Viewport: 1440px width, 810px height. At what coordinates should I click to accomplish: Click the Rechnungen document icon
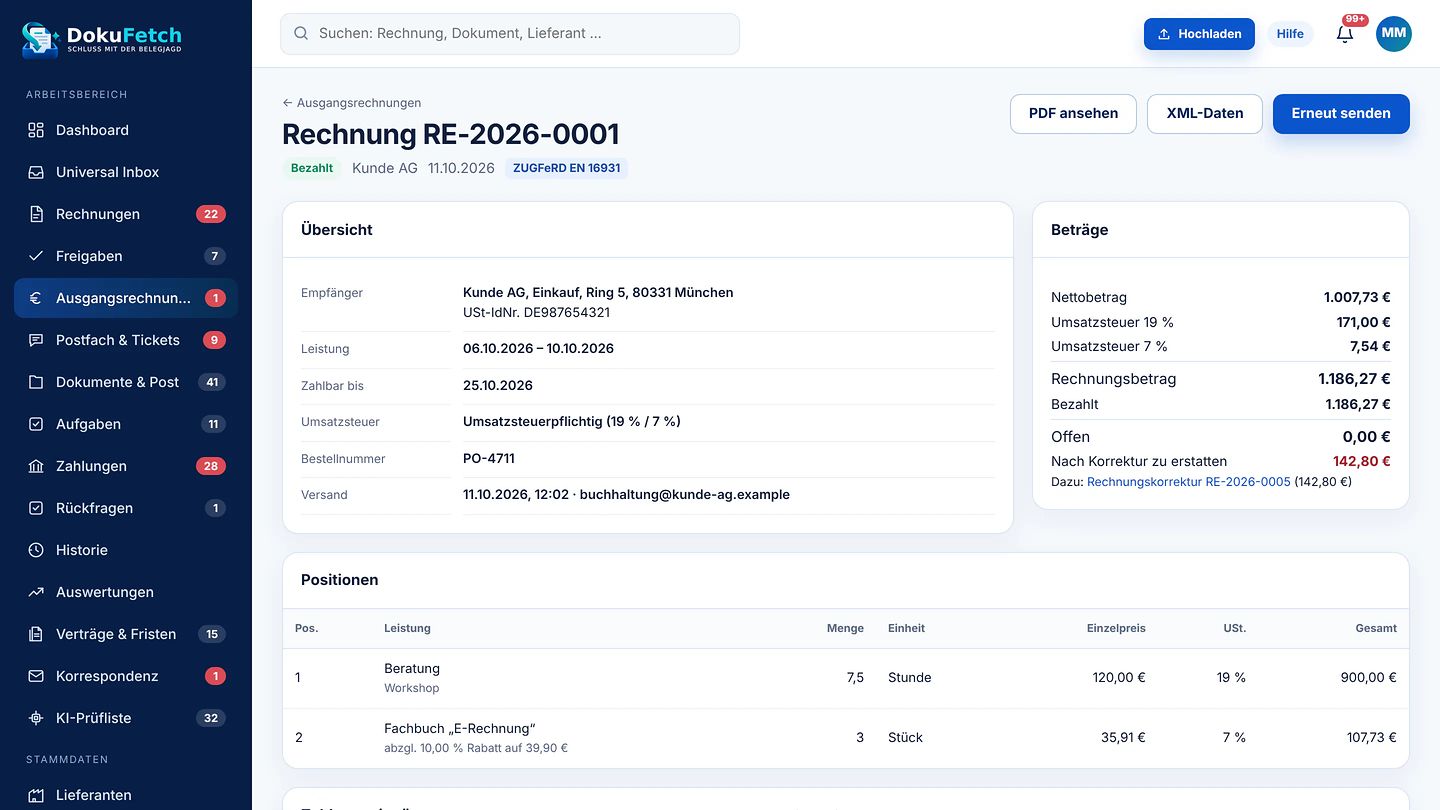(36, 214)
